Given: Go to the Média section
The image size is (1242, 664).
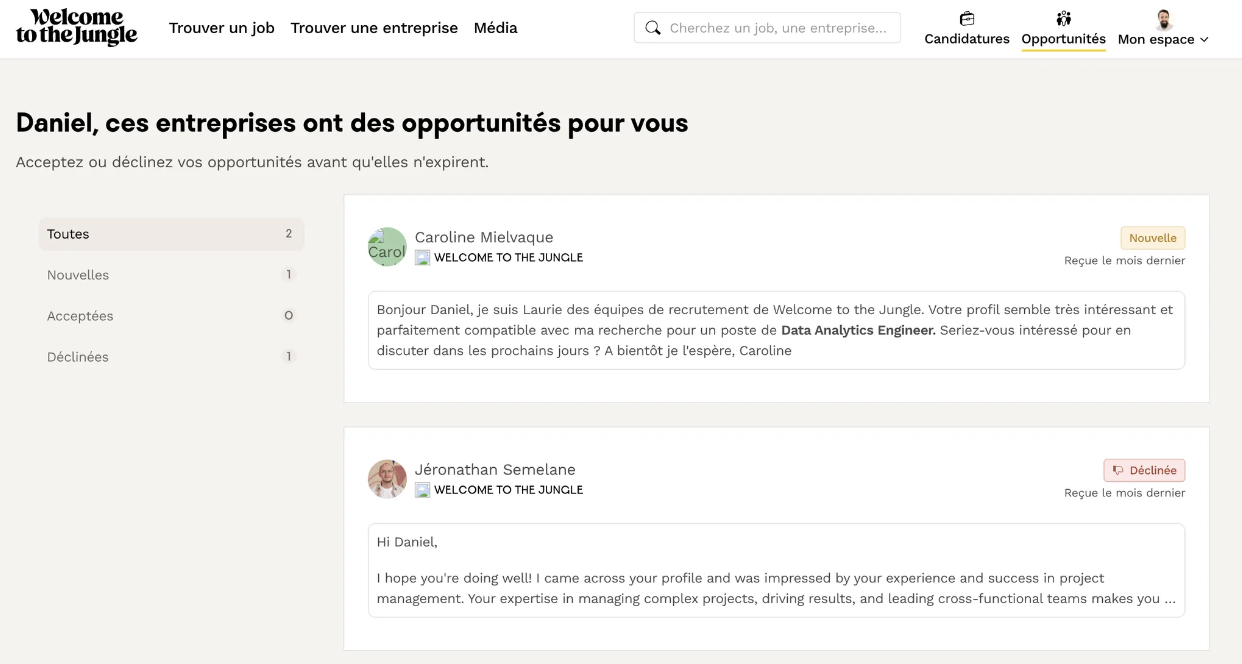Looking at the screenshot, I should point(496,28).
